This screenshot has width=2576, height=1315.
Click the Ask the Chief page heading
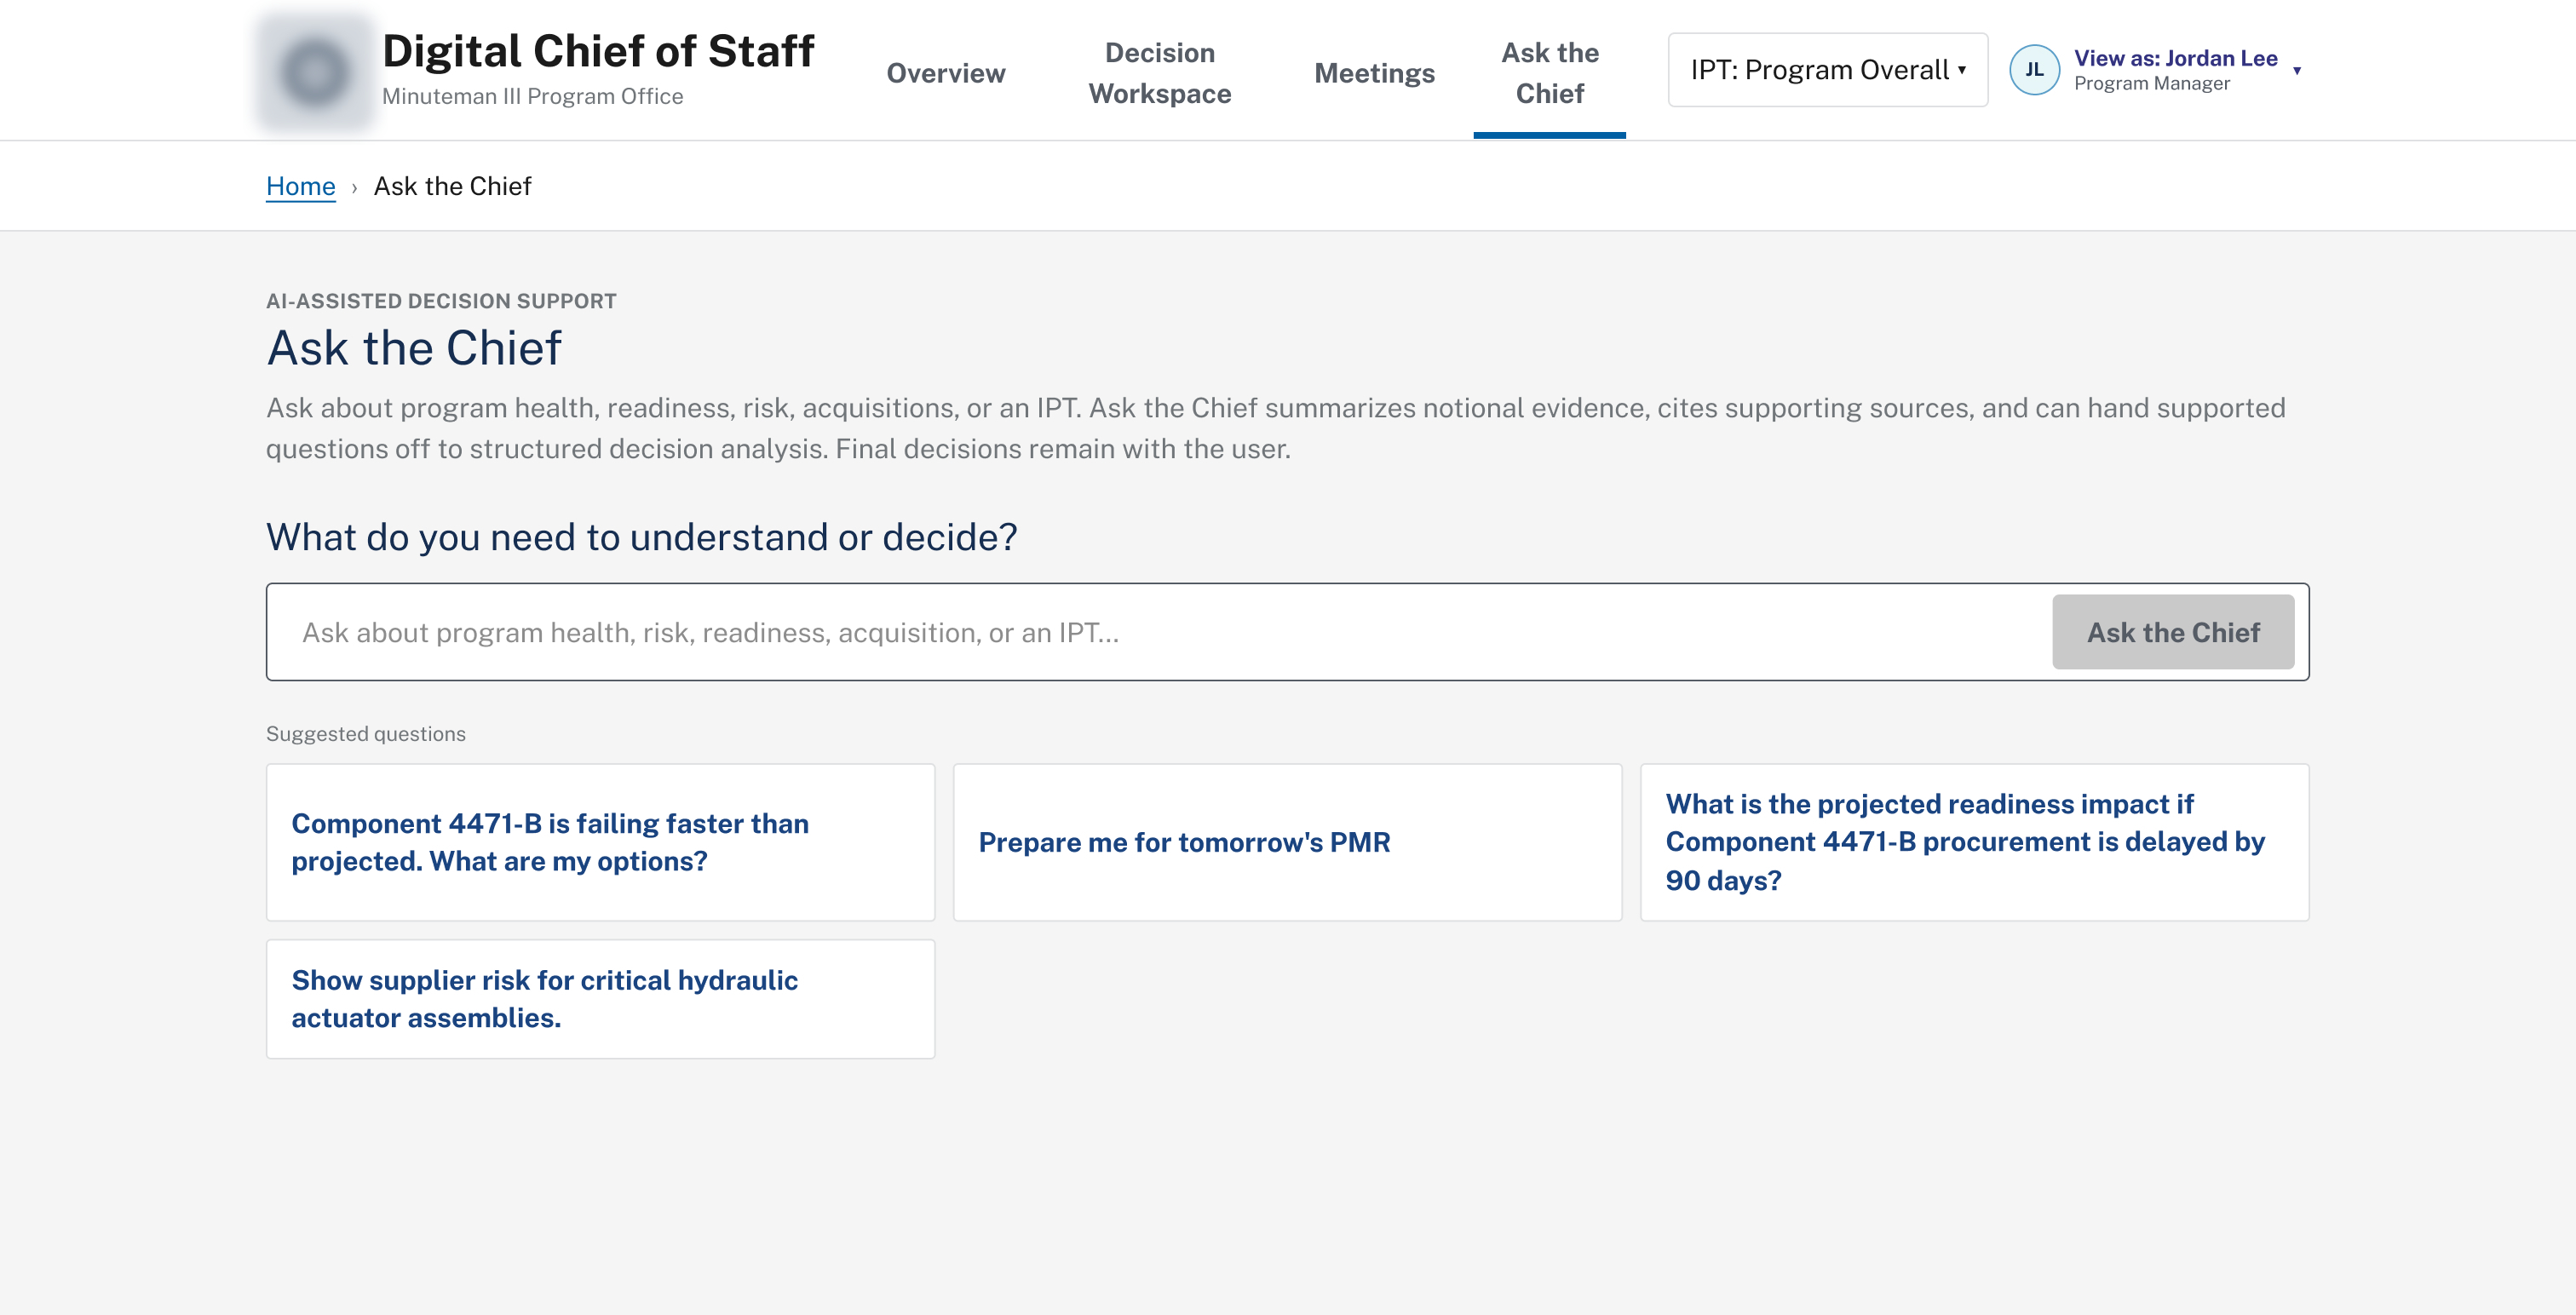pos(414,348)
